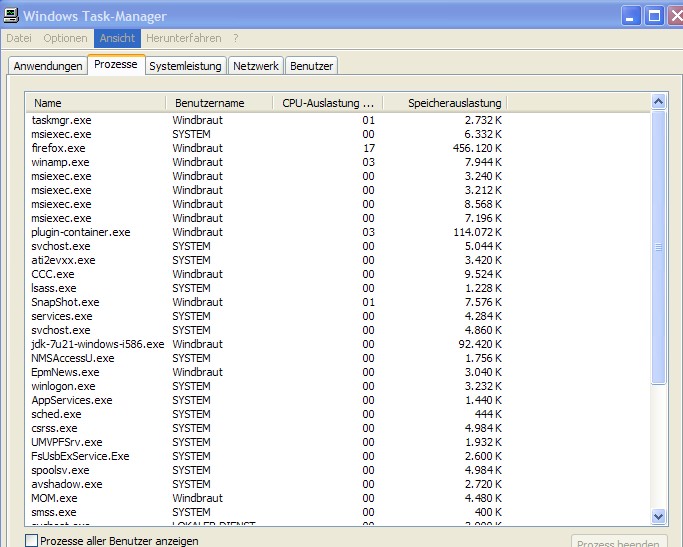Click the scroll up arrow
683x547 pixels.
tap(658, 102)
